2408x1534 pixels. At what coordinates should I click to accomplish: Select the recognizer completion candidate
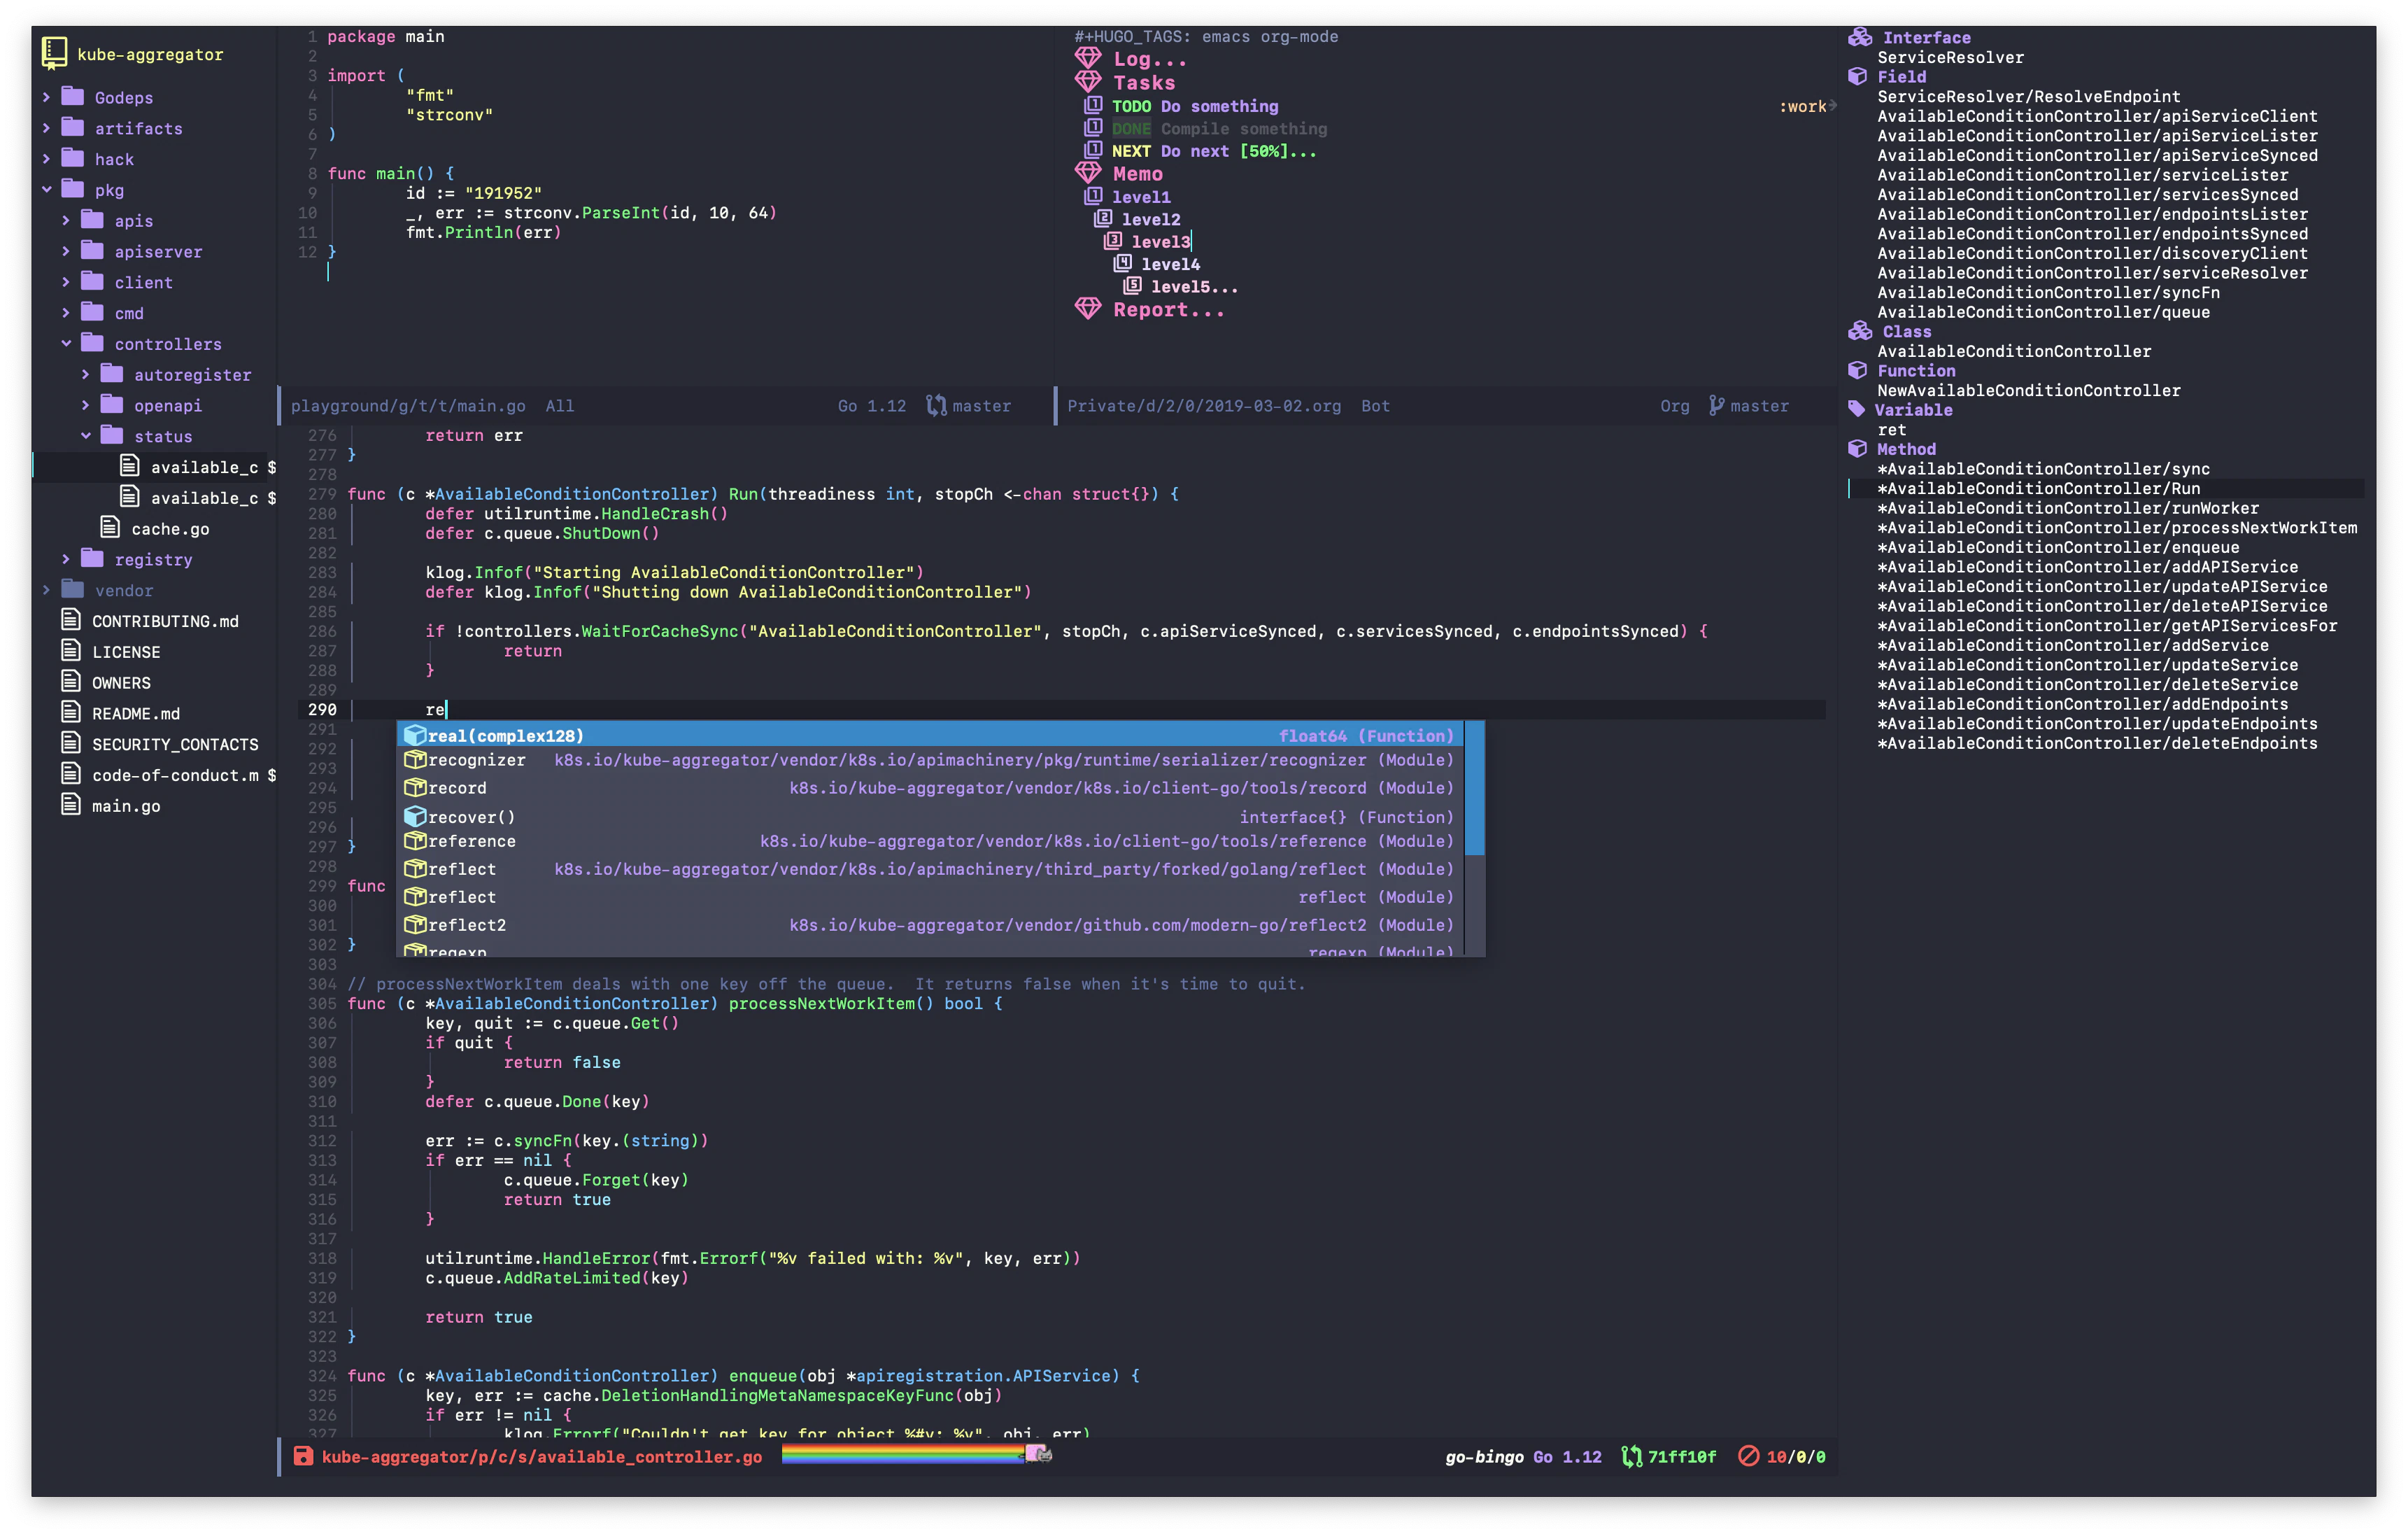[x=931, y=760]
